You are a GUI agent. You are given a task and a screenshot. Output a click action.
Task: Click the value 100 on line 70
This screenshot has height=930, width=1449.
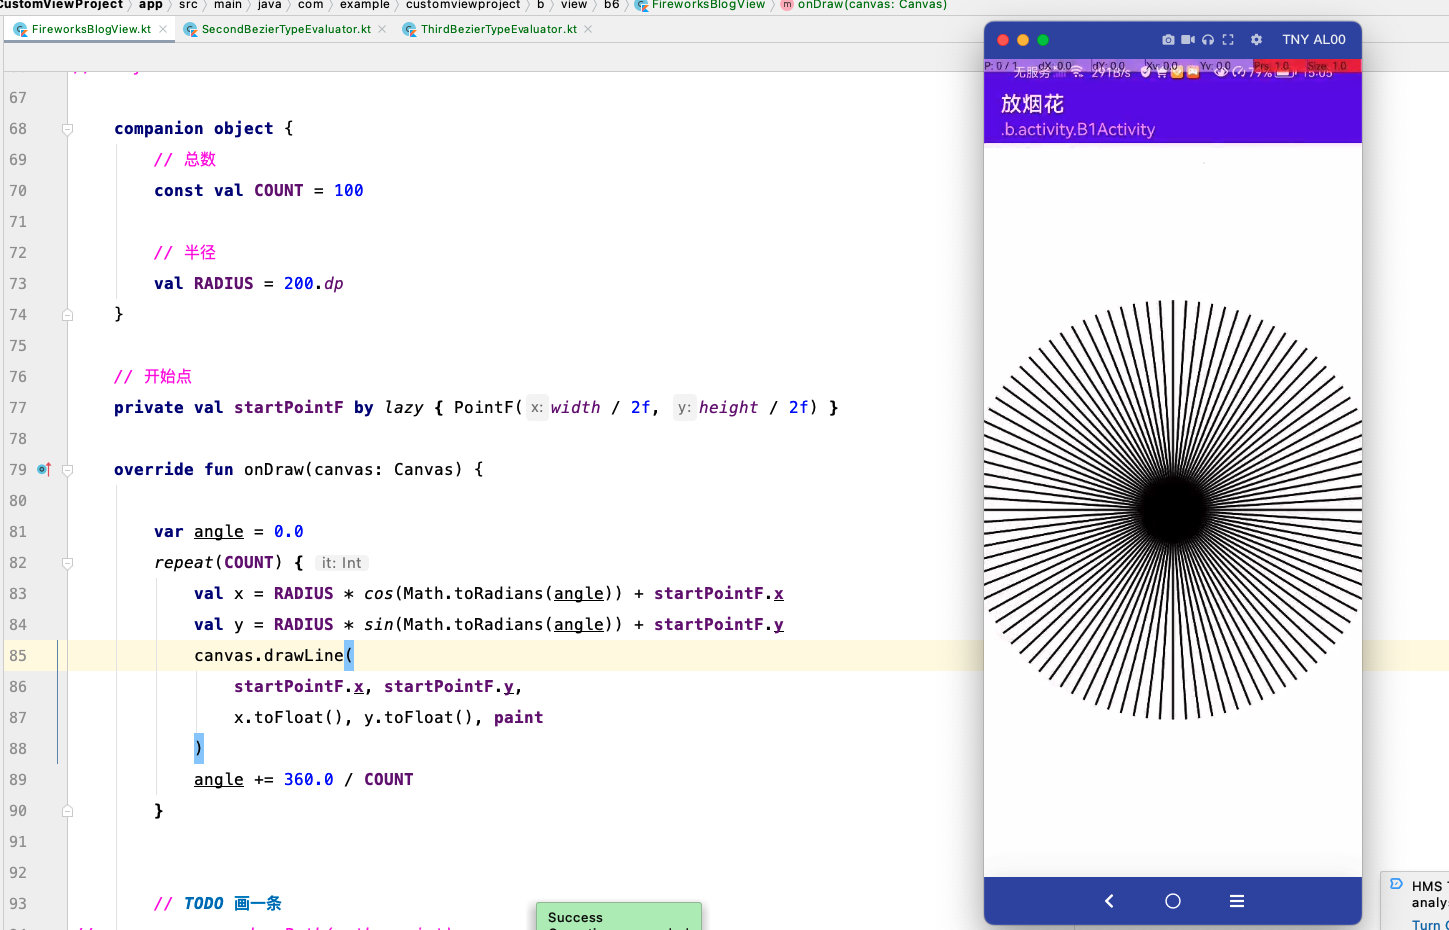coord(349,191)
